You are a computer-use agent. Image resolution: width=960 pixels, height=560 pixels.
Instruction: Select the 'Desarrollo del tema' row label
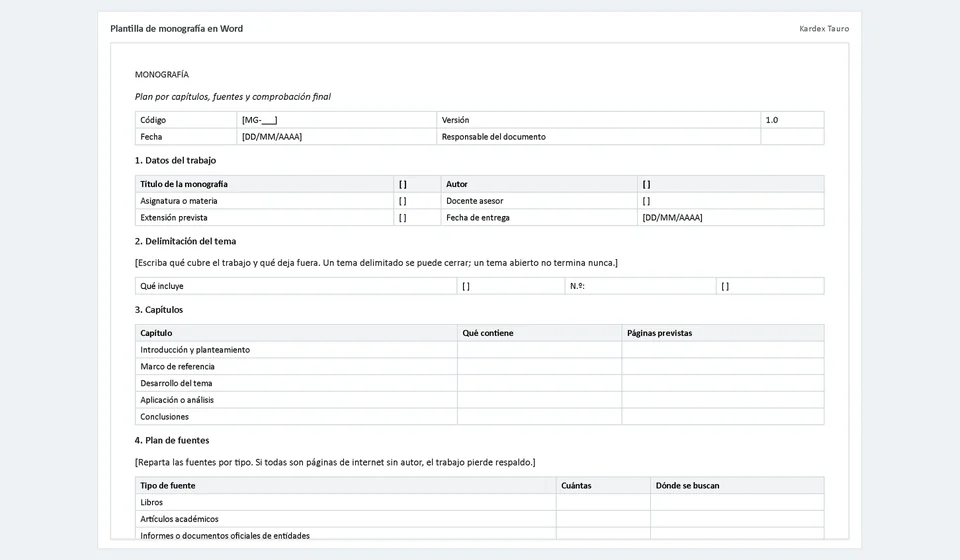(x=176, y=383)
